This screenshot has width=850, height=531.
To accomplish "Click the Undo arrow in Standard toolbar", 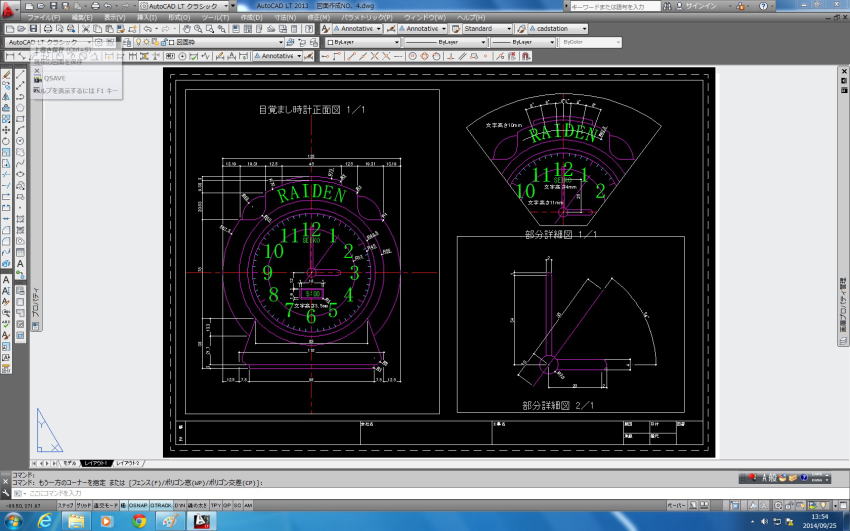I will [x=147, y=29].
